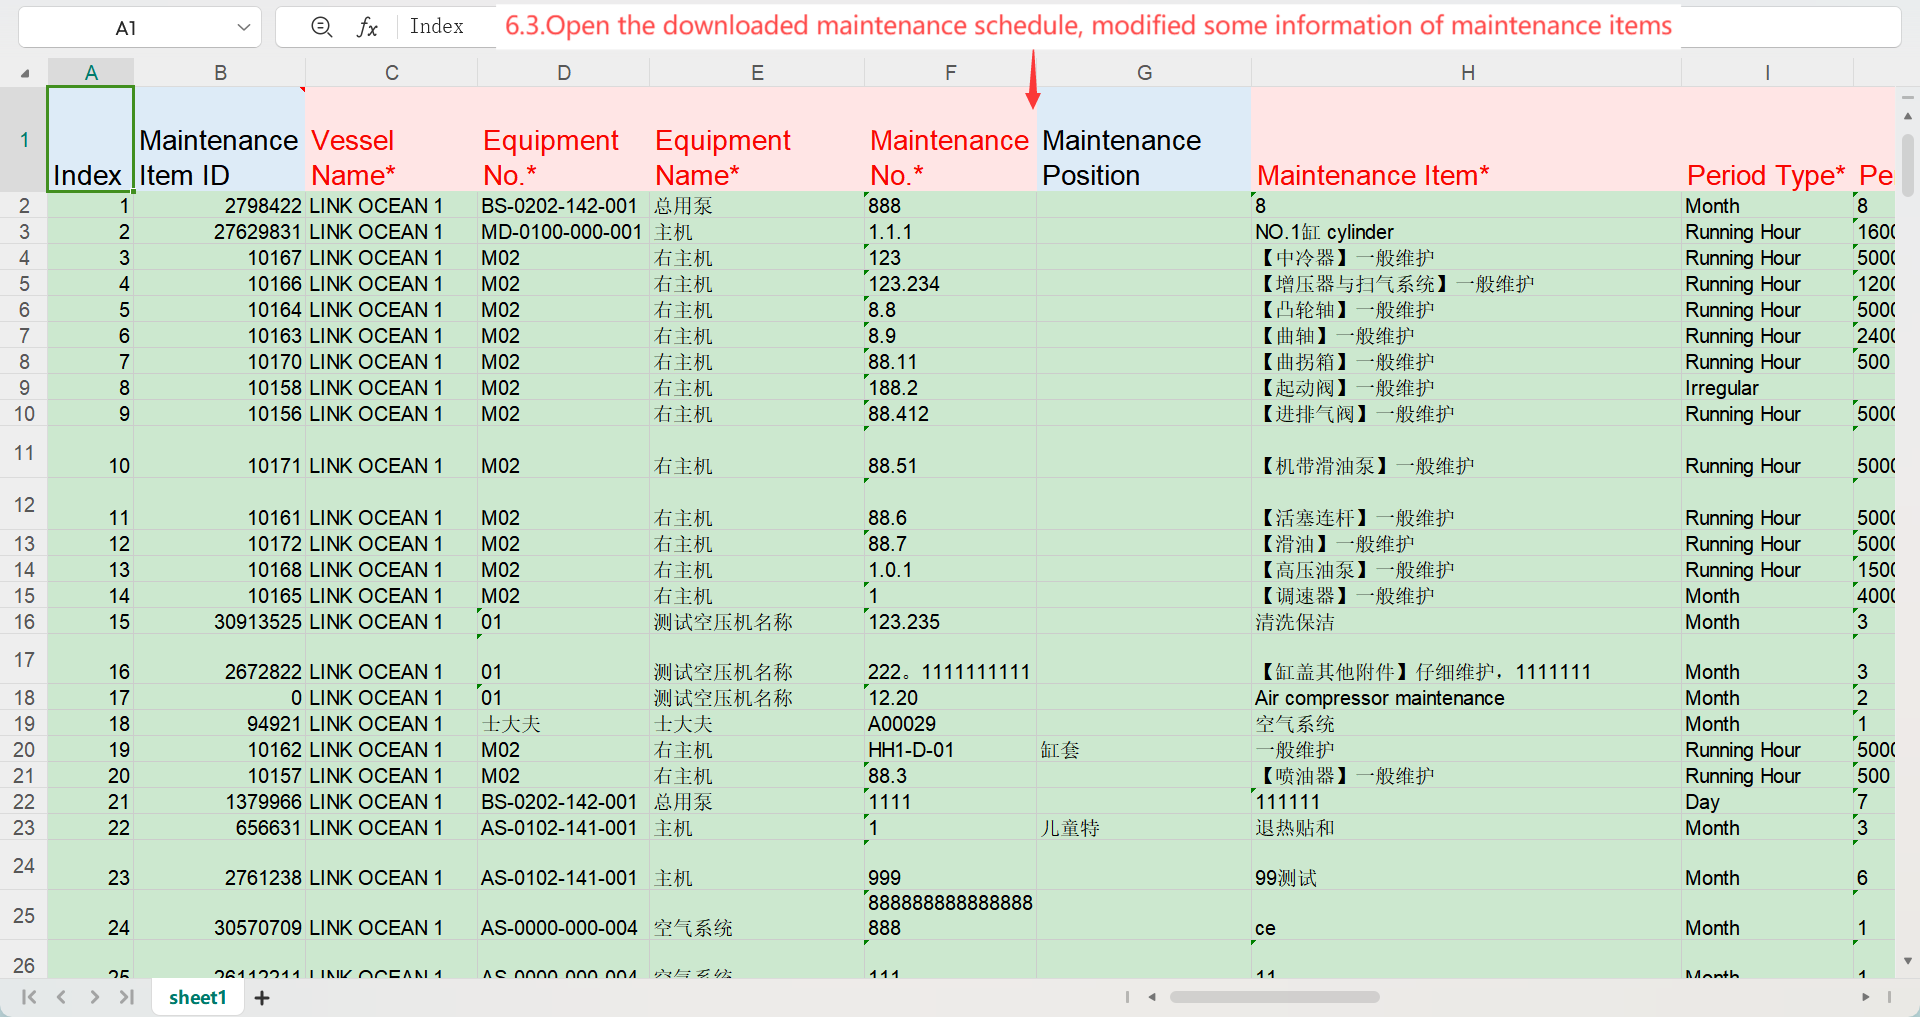This screenshot has height=1017, width=1920.
Task: Select cell with ID 30570709
Action: point(220,916)
